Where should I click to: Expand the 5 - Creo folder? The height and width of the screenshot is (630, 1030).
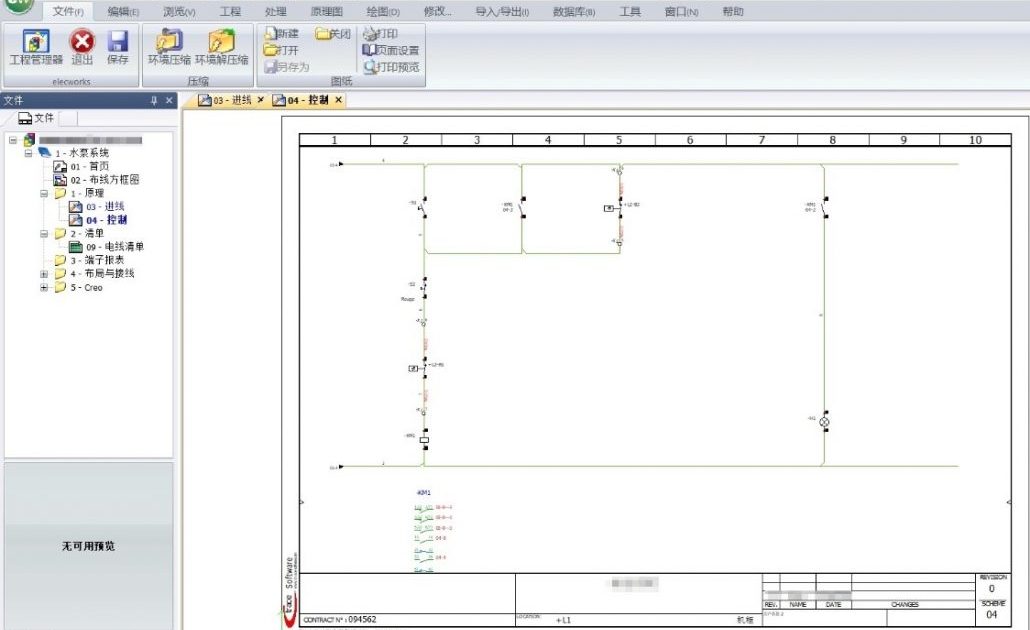pyautogui.click(x=44, y=288)
